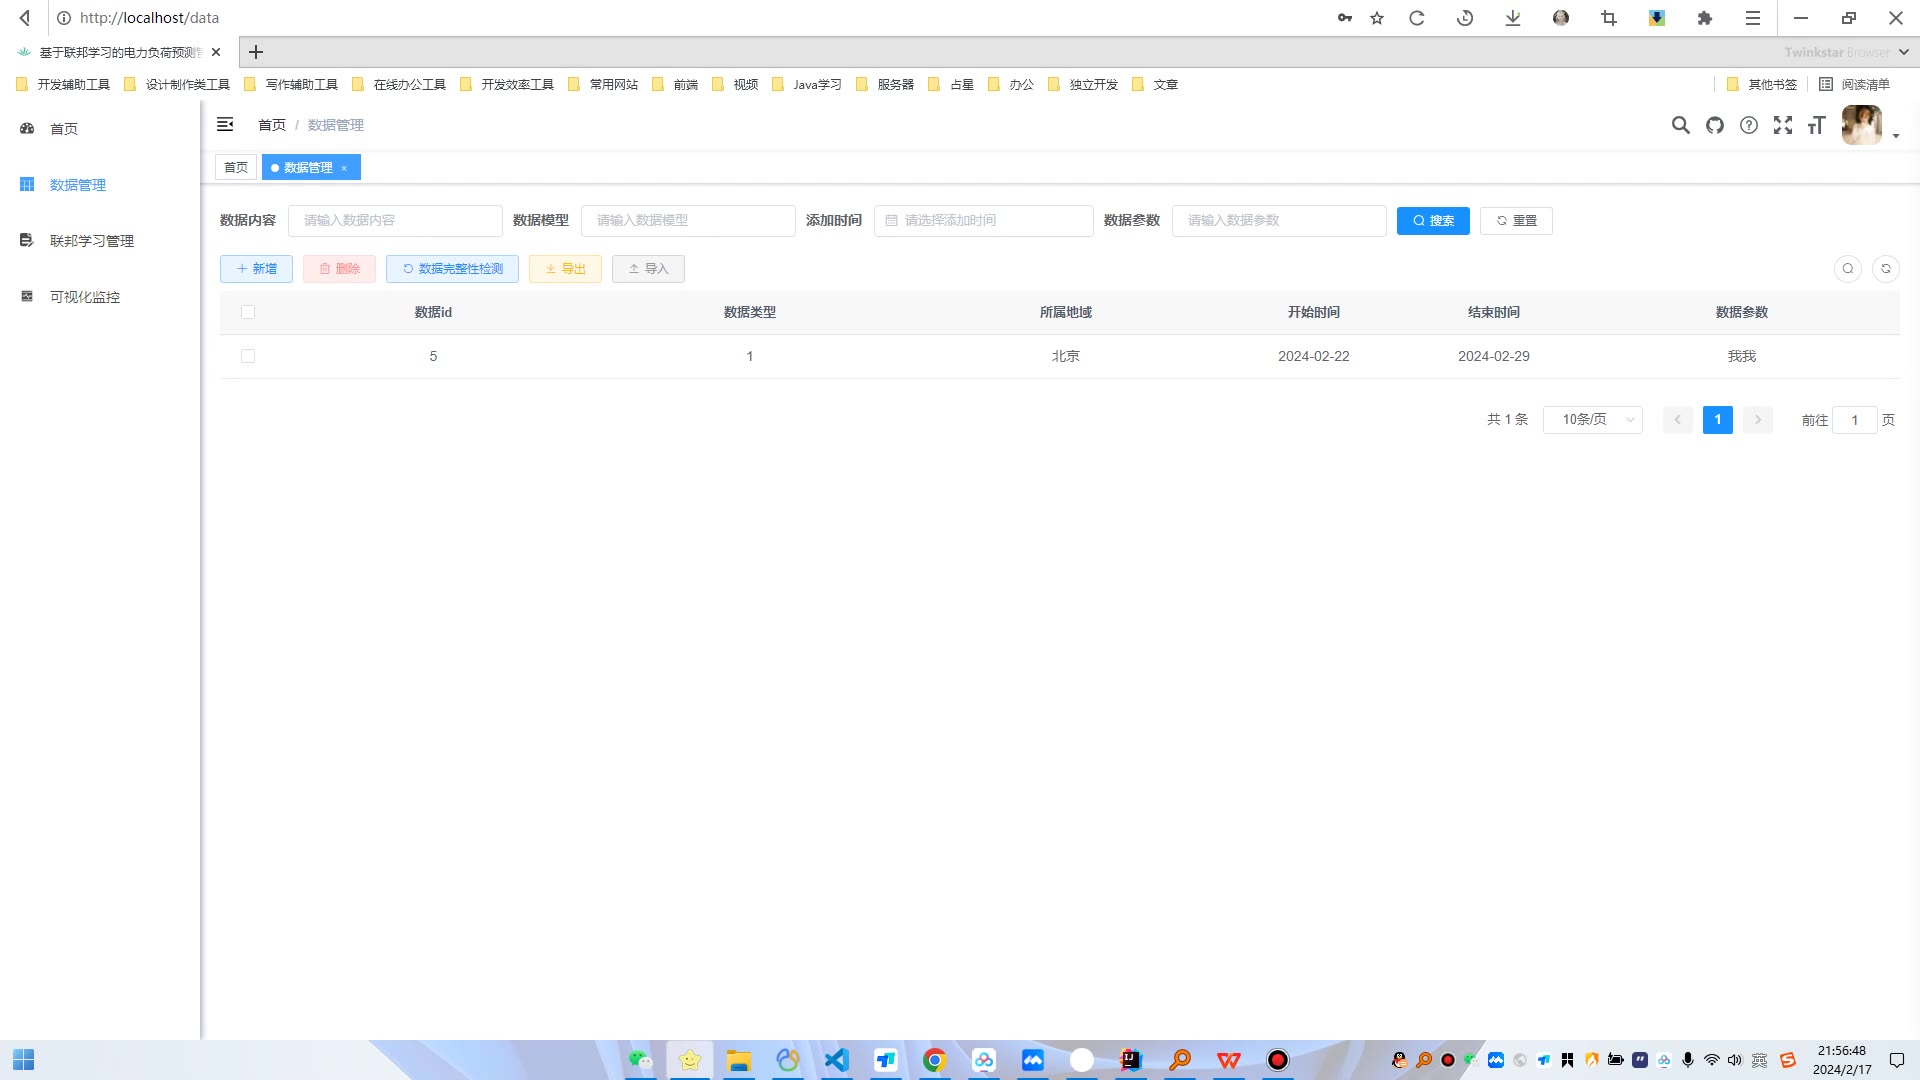Check the select-all checkbox in table header
This screenshot has height=1080, width=1920.
248,312
